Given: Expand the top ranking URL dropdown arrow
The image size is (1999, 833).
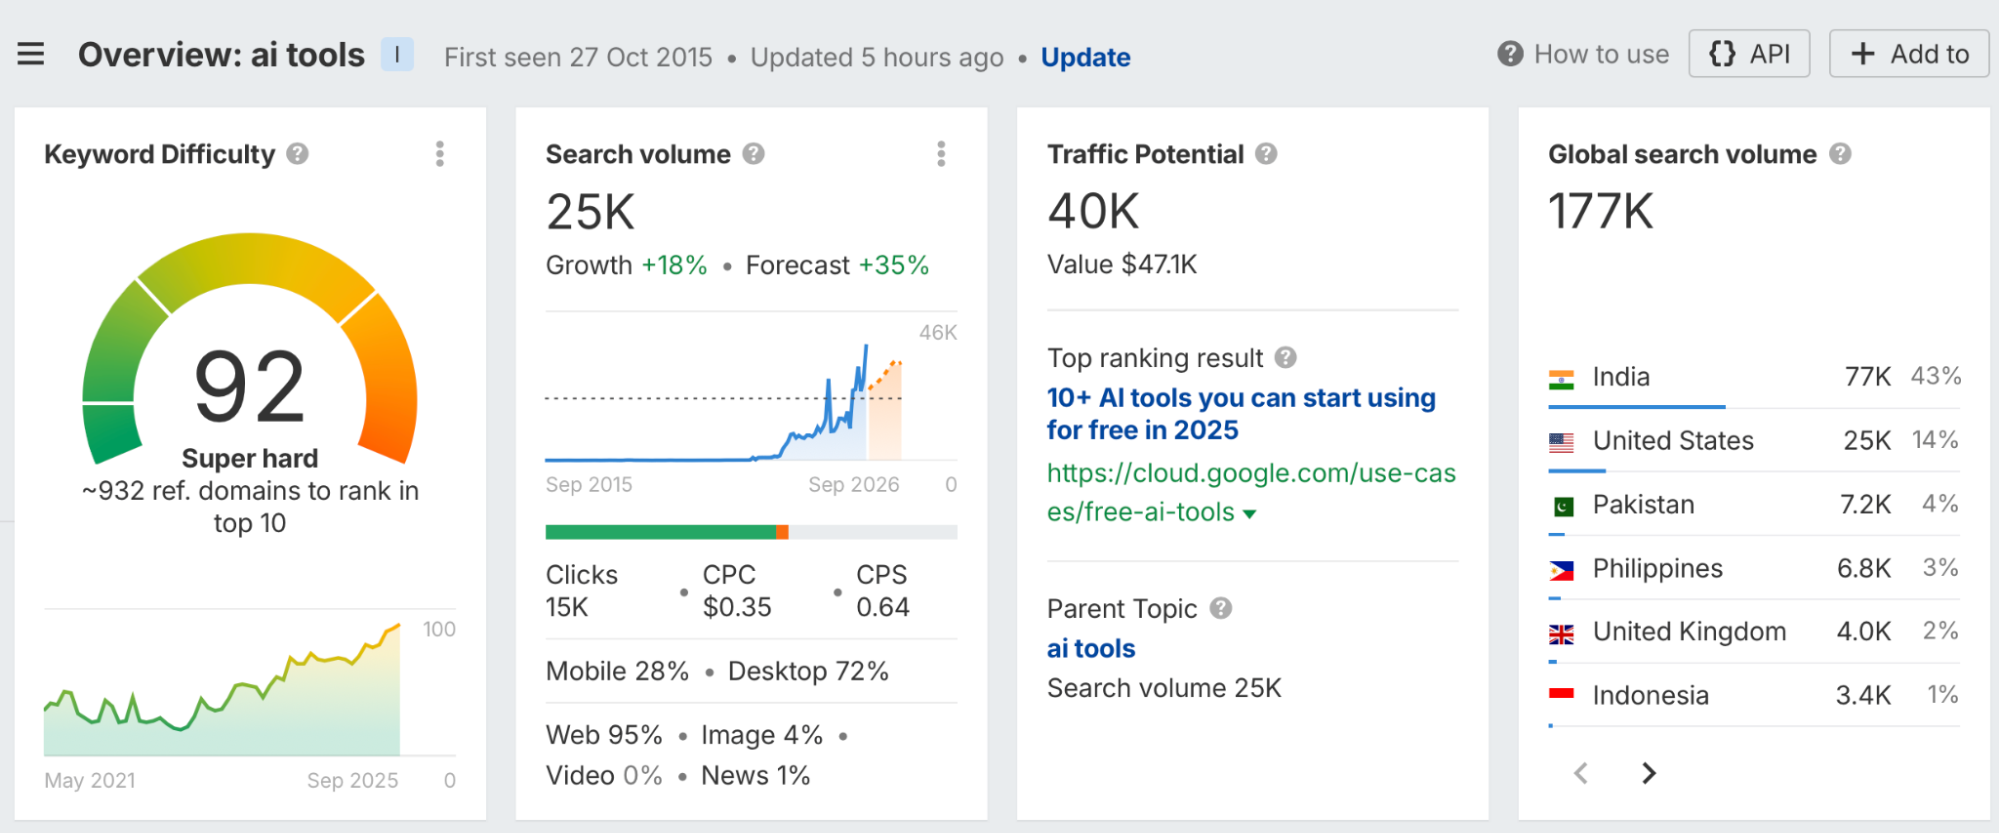Looking at the screenshot, I should 1249,514.
